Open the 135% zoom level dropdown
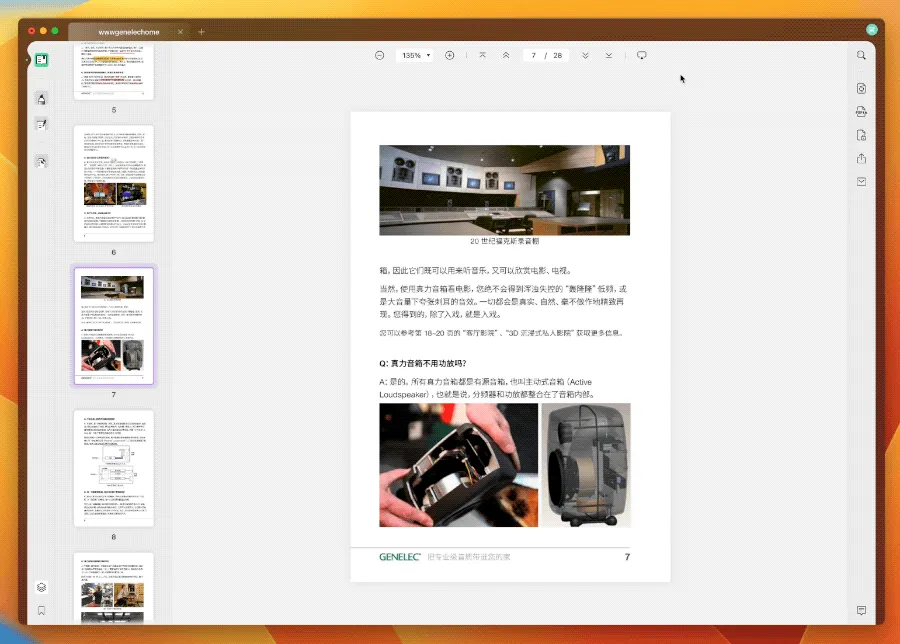The height and width of the screenshot is (644, 900). pos(416,56)
